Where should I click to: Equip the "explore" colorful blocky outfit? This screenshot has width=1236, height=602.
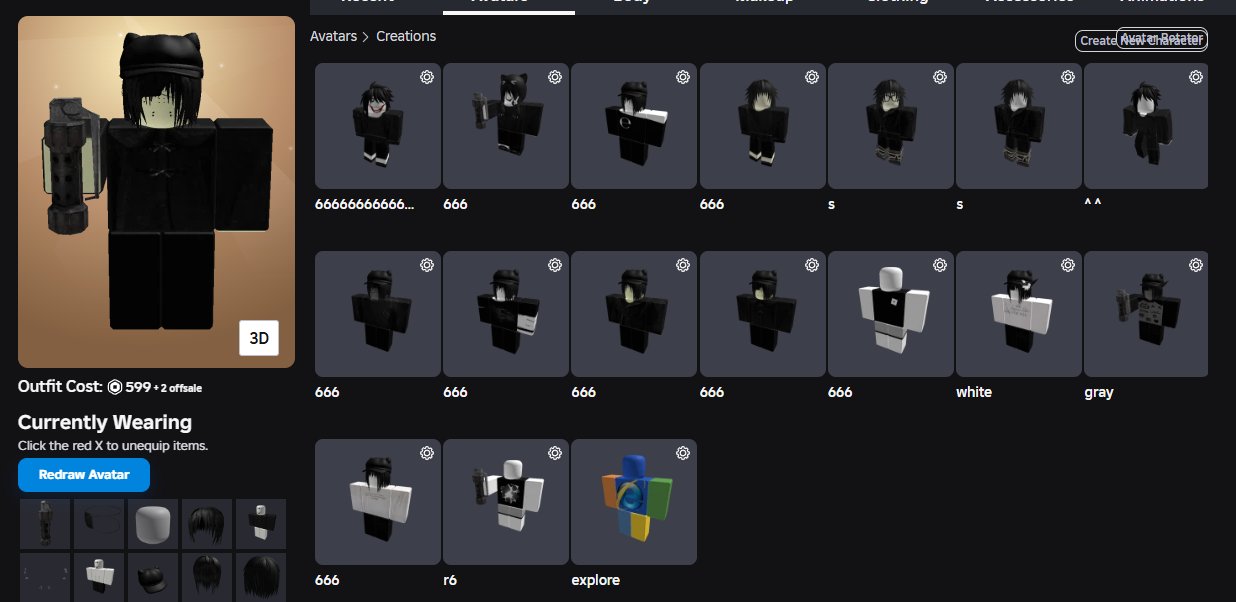(x=634, y=502)
